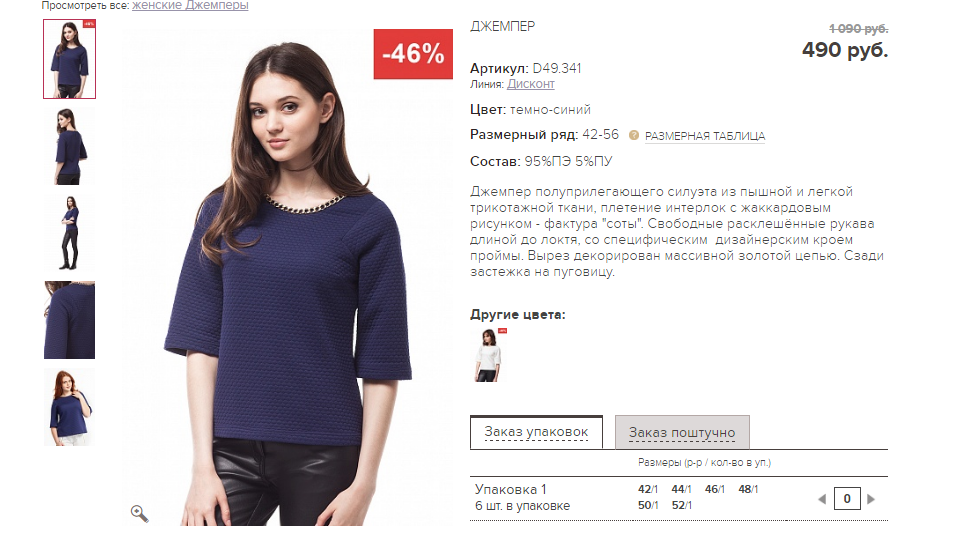Image resolution: width=974 pixels, height=542 pixels.
Task: Click the question mark icon beside size chart
Action: tap(634, 135)
